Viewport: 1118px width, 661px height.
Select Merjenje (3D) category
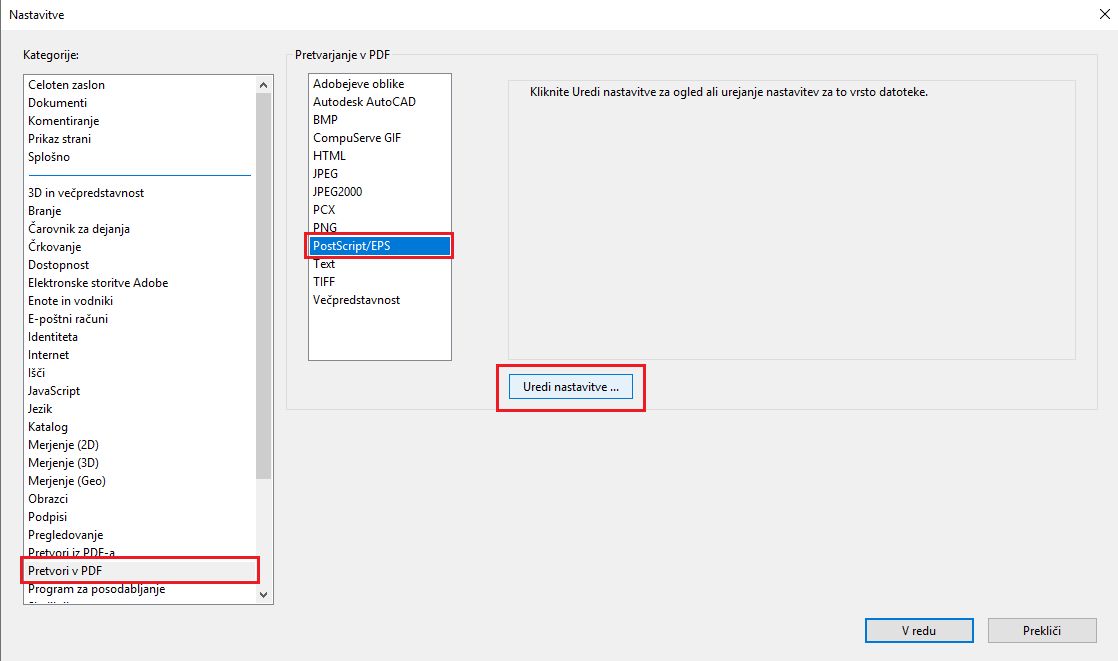pyautogui.click(x=63, y=462)
